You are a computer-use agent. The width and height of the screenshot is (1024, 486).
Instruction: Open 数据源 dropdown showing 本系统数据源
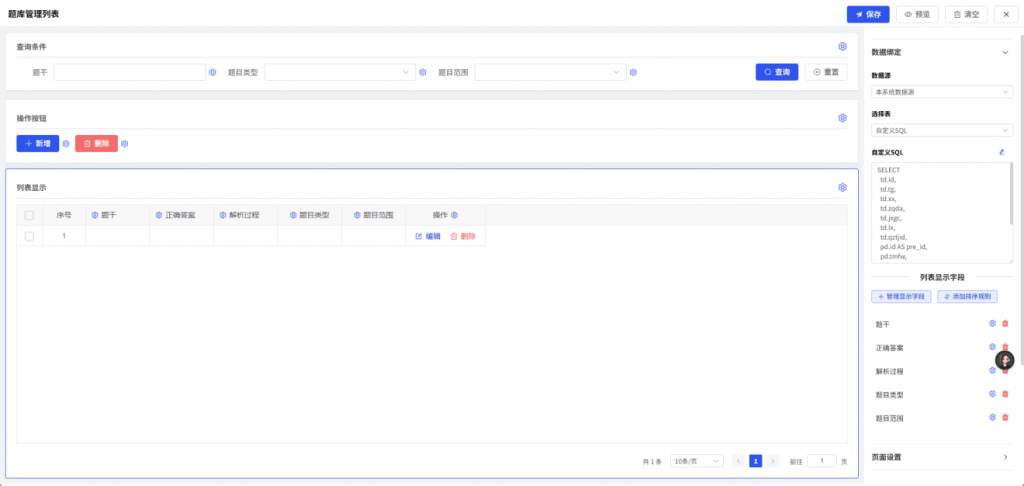coord(942,92)
